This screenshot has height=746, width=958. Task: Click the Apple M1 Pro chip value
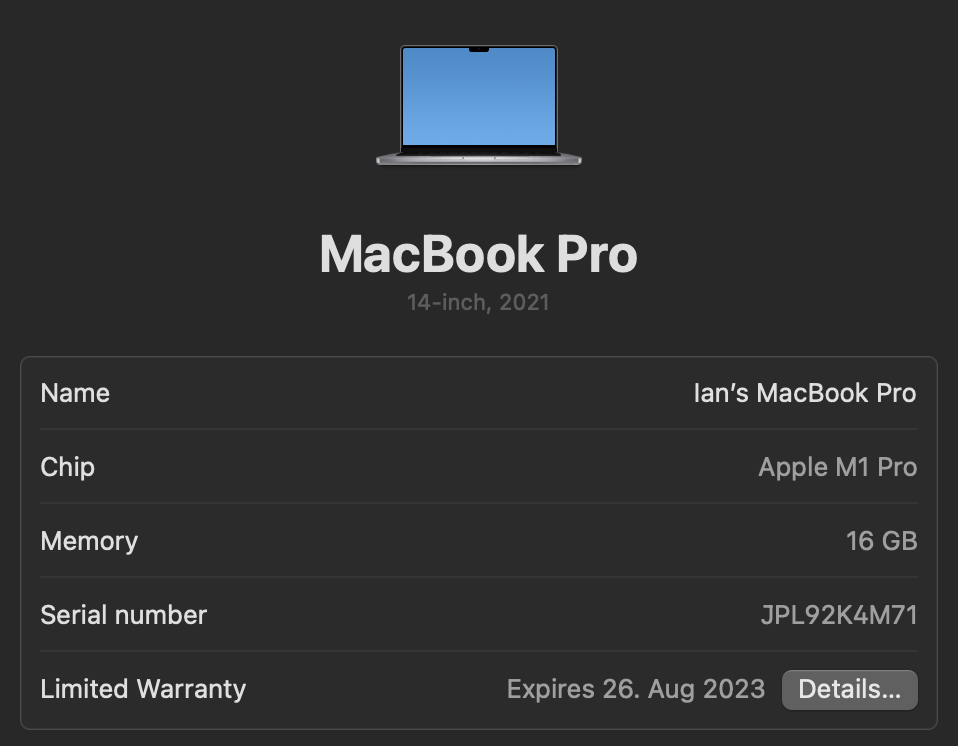point(838,467)
